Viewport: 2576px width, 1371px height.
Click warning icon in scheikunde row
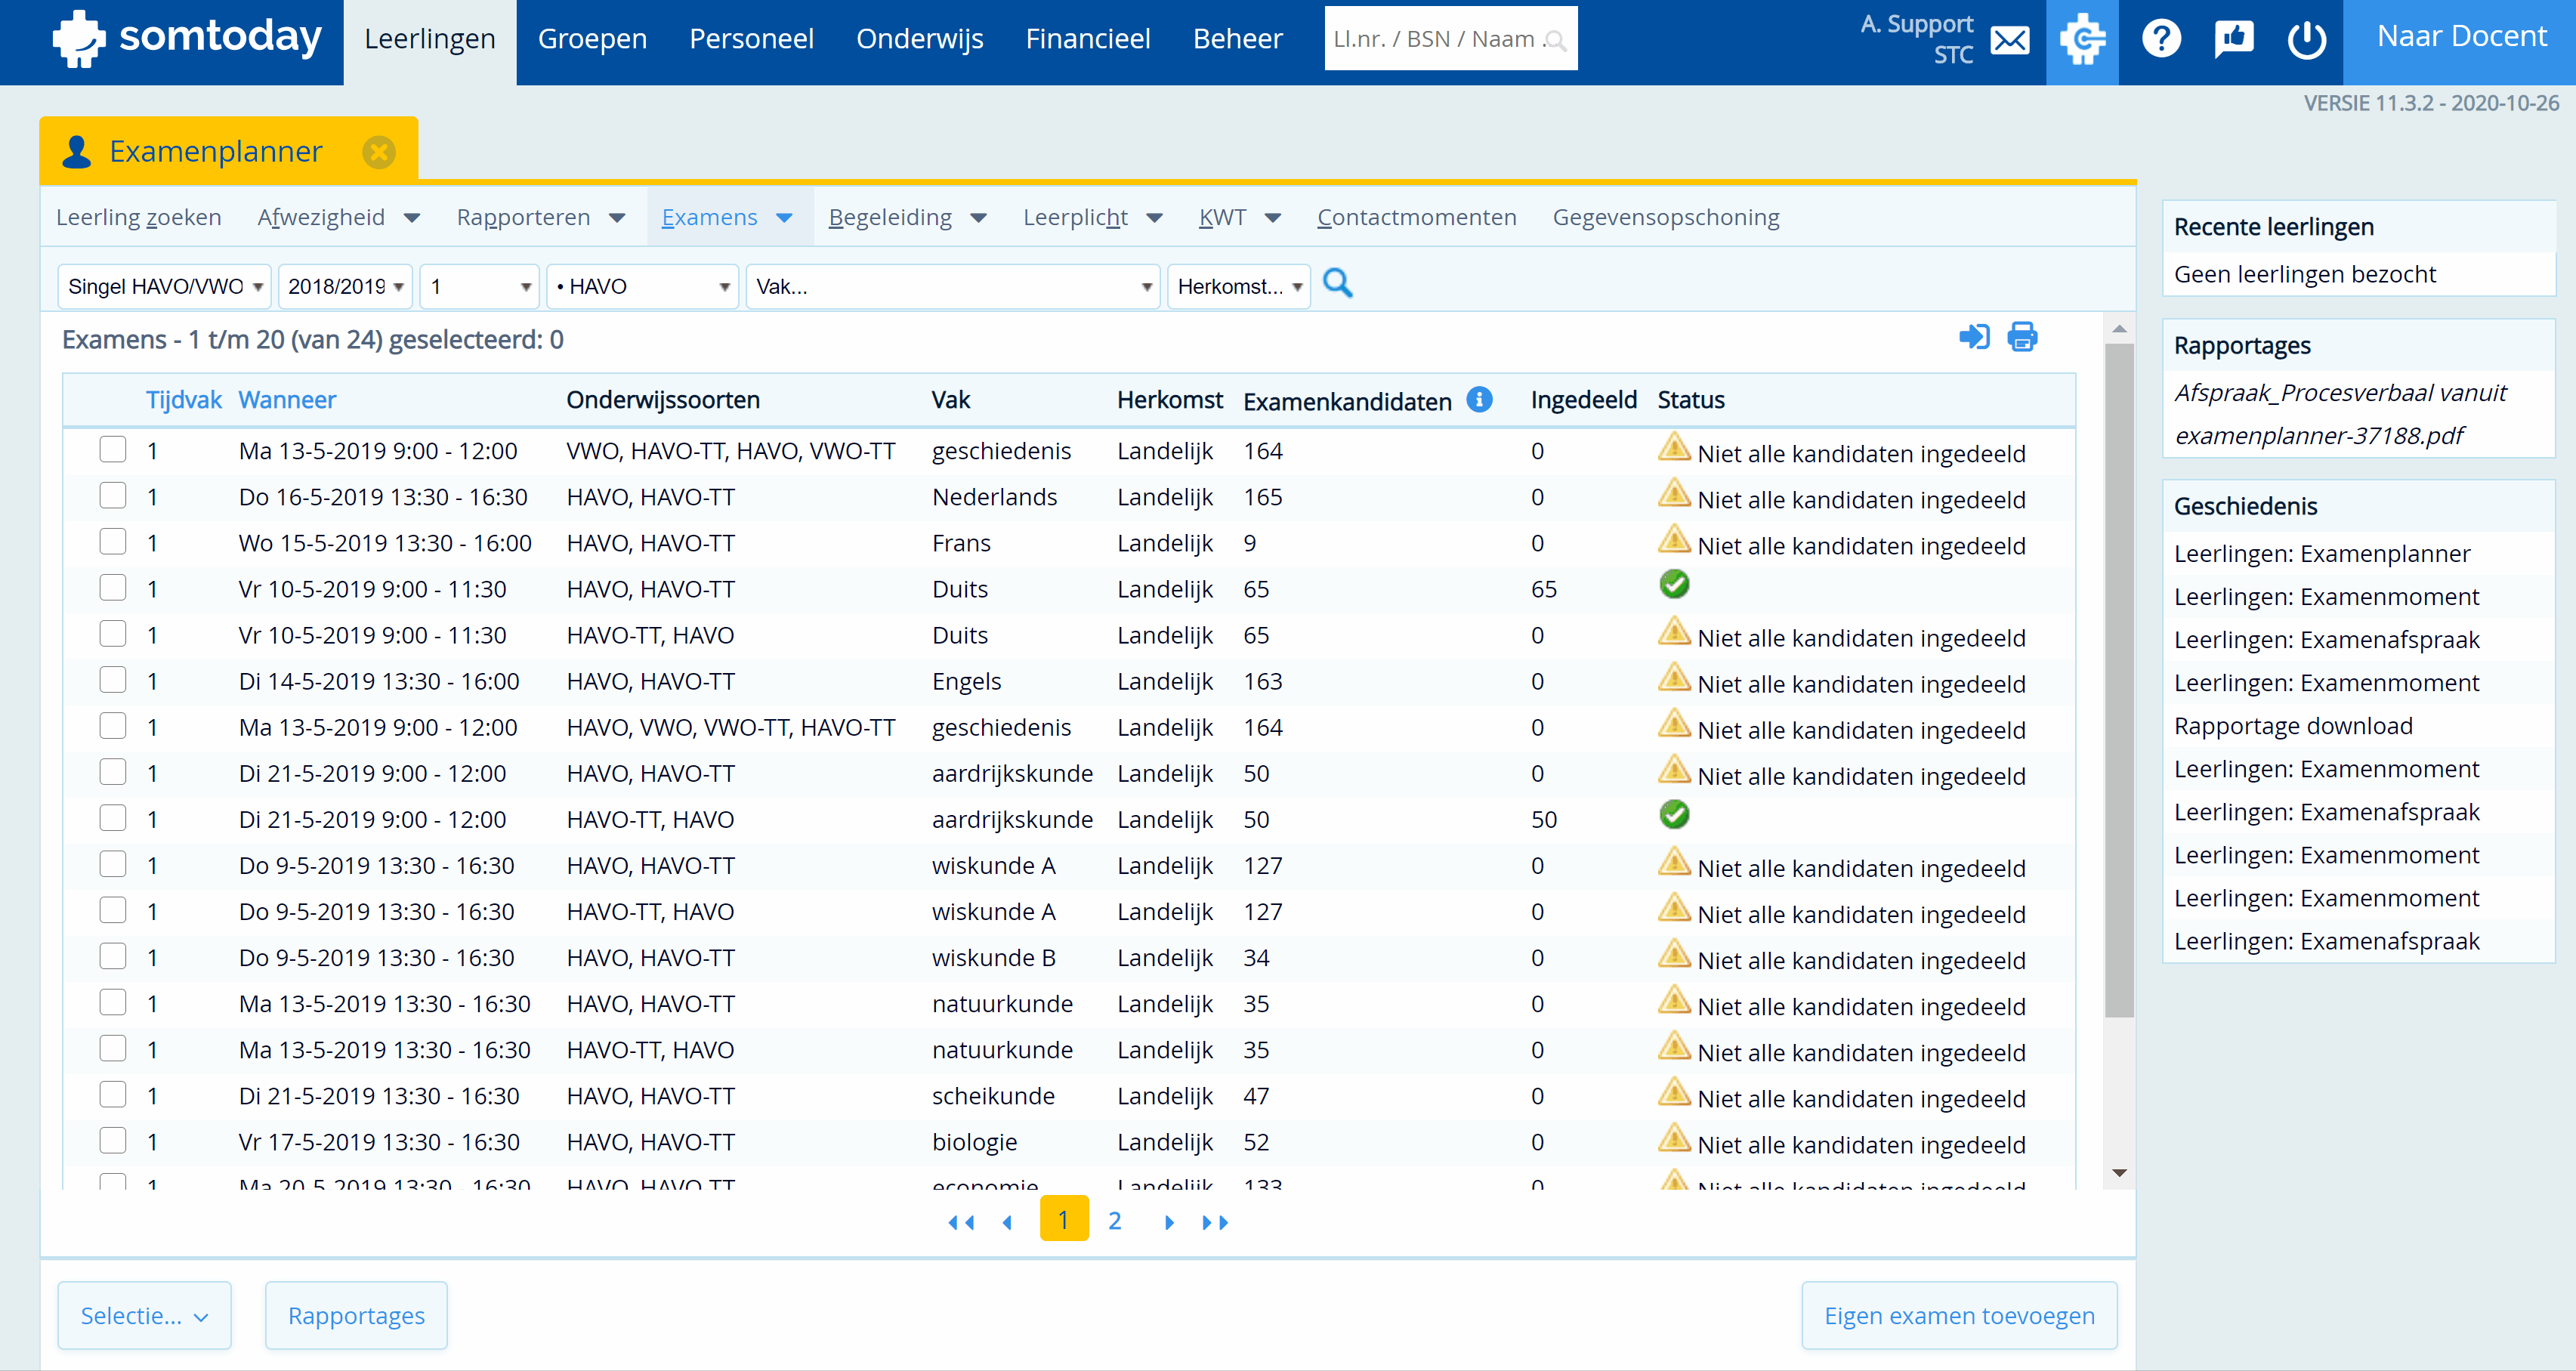1673,1093
